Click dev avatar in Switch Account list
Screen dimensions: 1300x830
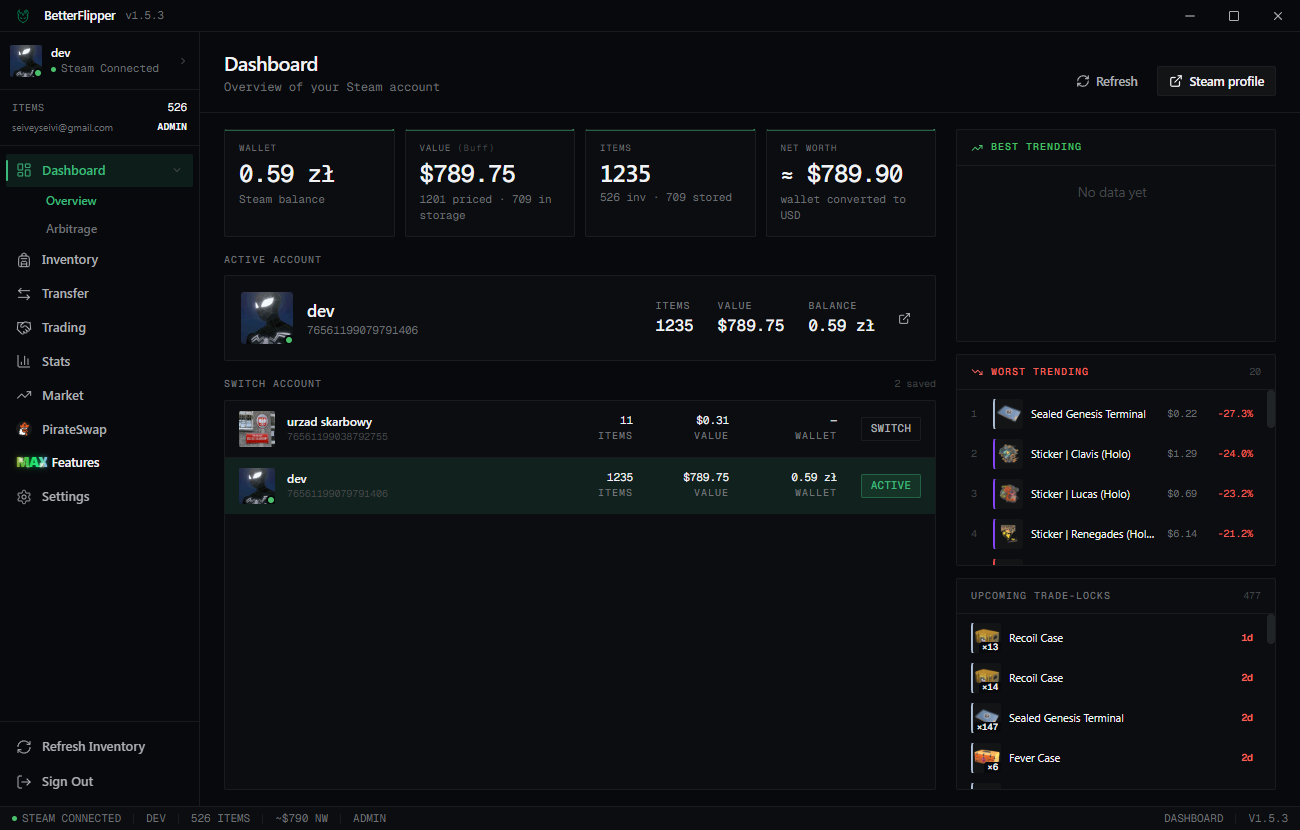[x=257, y=485]
